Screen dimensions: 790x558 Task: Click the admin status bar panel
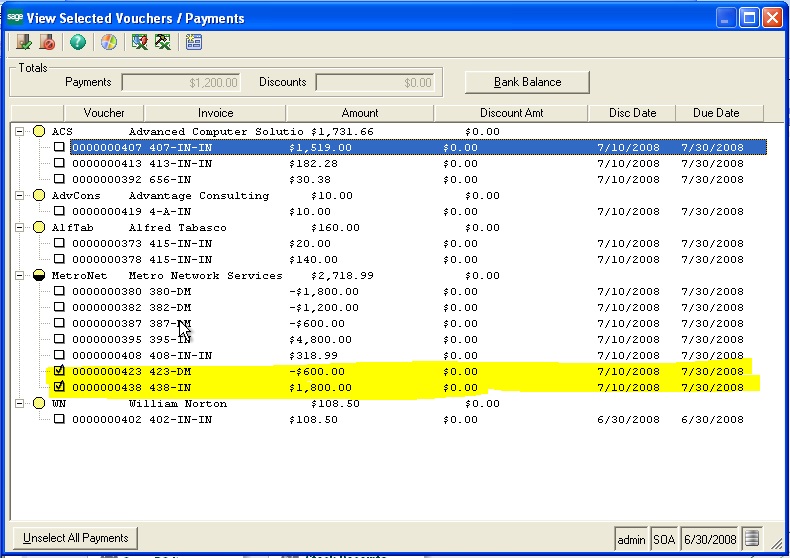tap(631, 539)
